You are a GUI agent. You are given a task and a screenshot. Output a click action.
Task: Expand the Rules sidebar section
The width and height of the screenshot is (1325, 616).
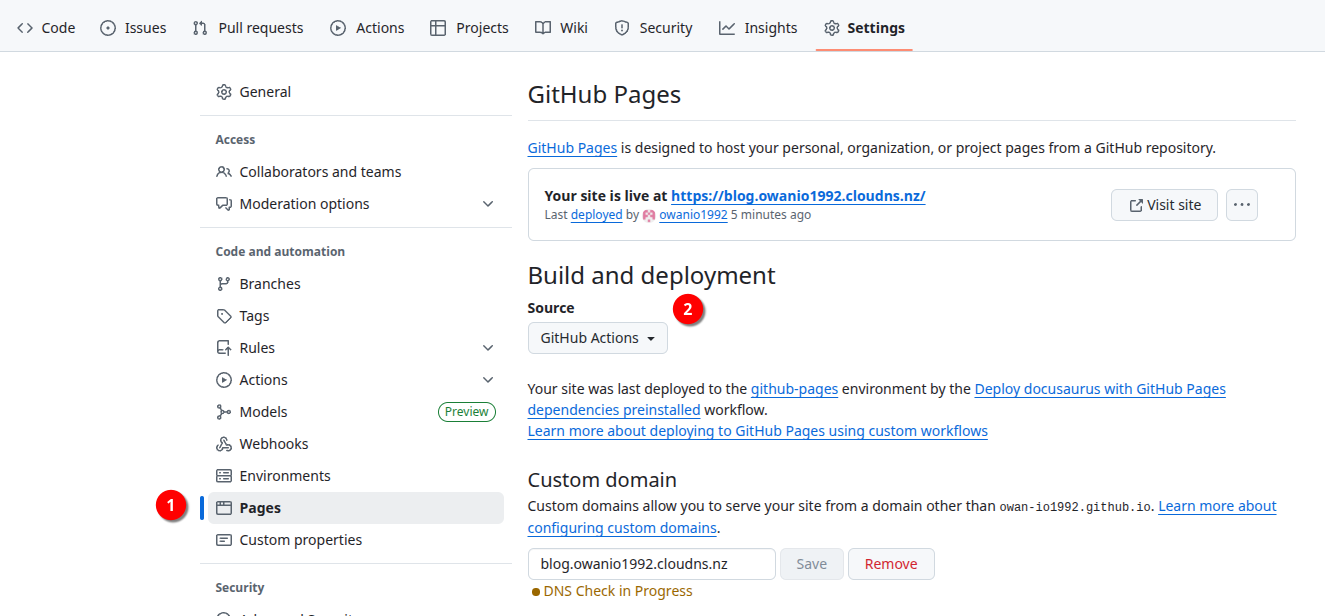[488, 348]
